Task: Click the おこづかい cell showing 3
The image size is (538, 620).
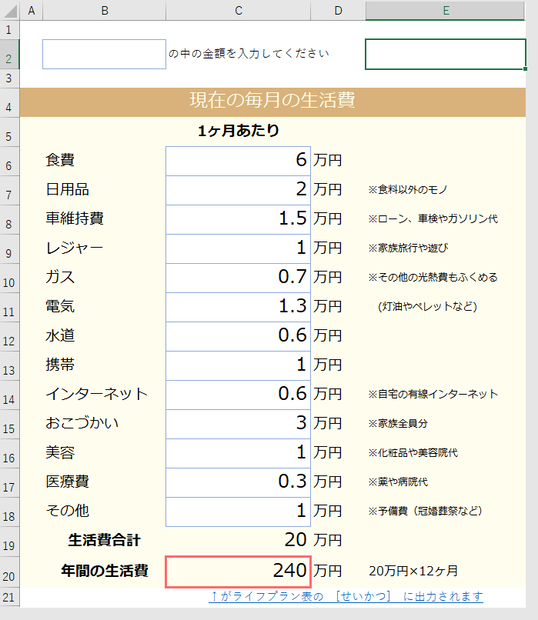Action: click(x=238, y=424)
